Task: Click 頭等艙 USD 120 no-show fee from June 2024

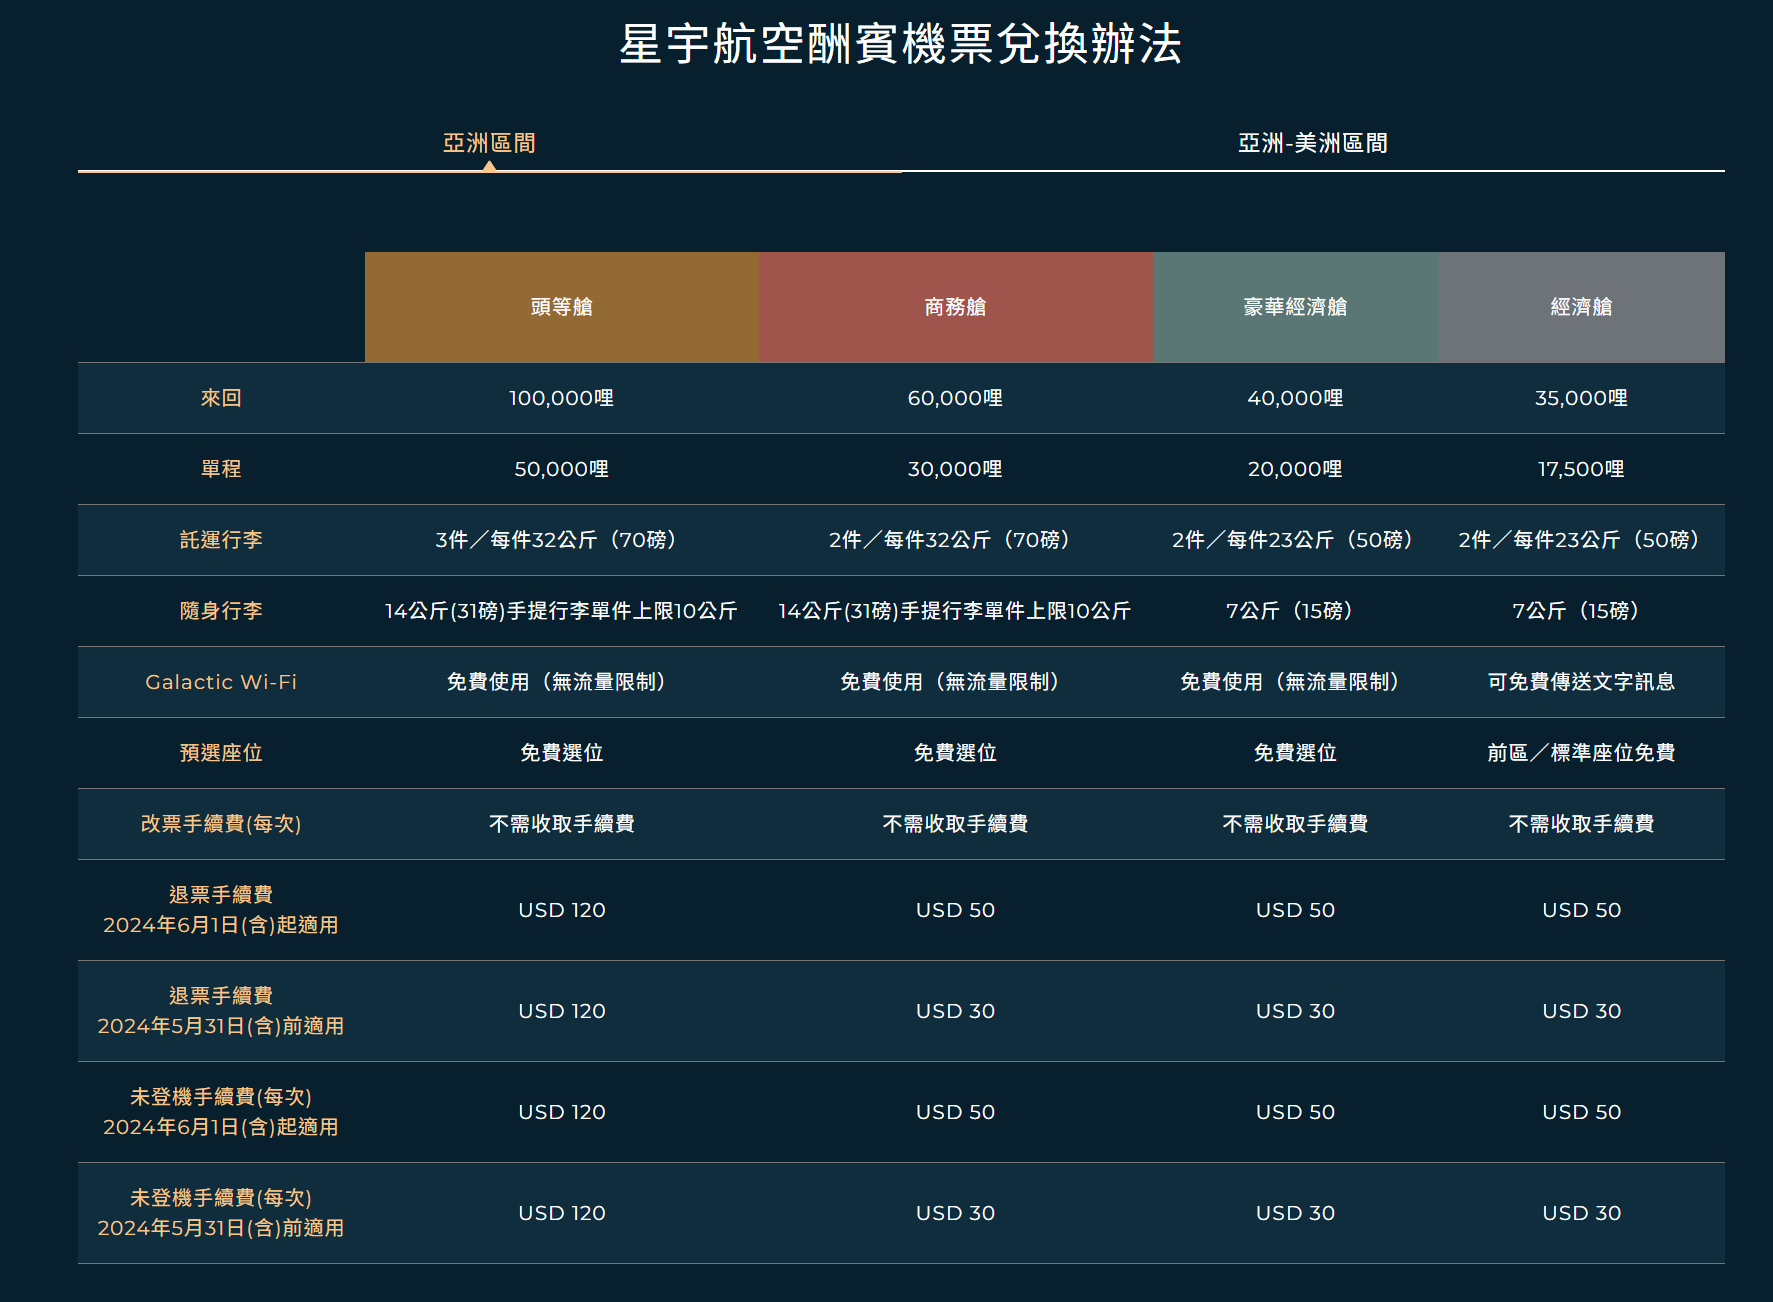Action: click(562, 1112)
